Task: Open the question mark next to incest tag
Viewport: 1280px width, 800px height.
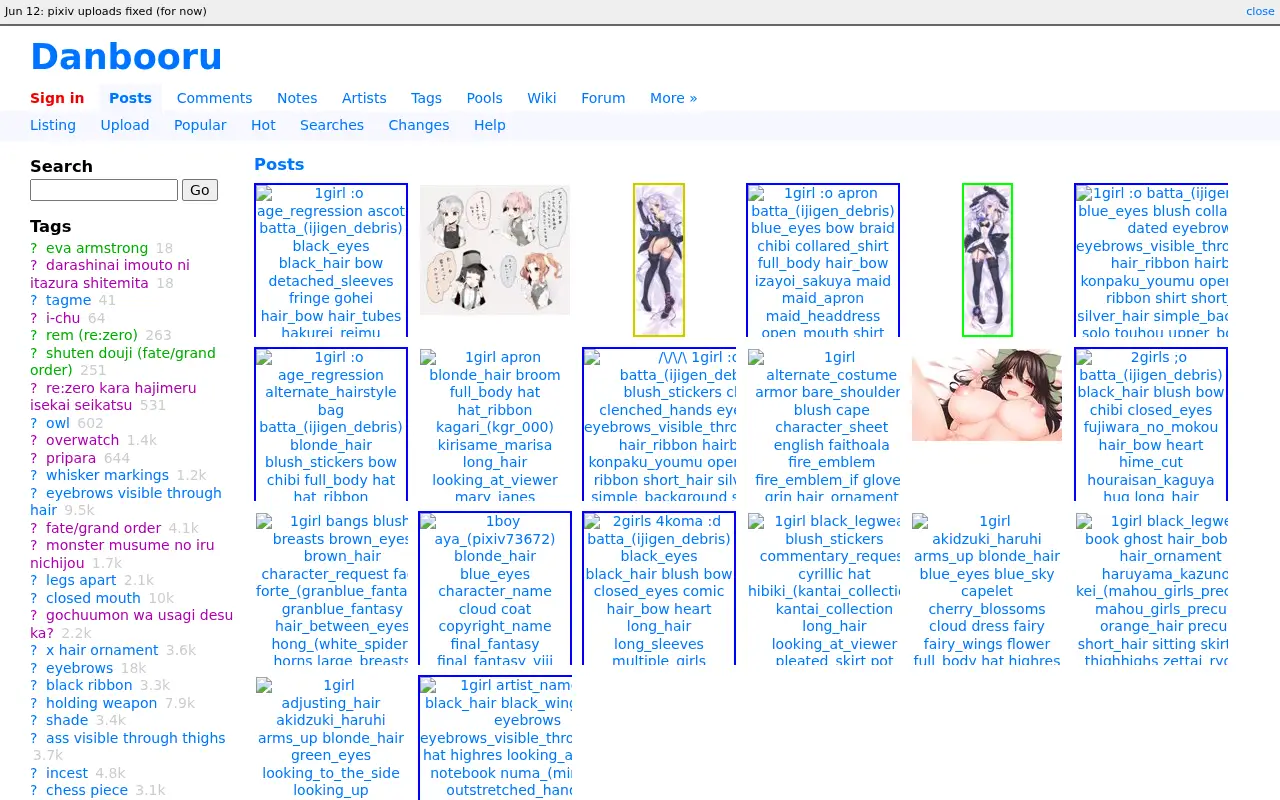Action: click(34, 773)
